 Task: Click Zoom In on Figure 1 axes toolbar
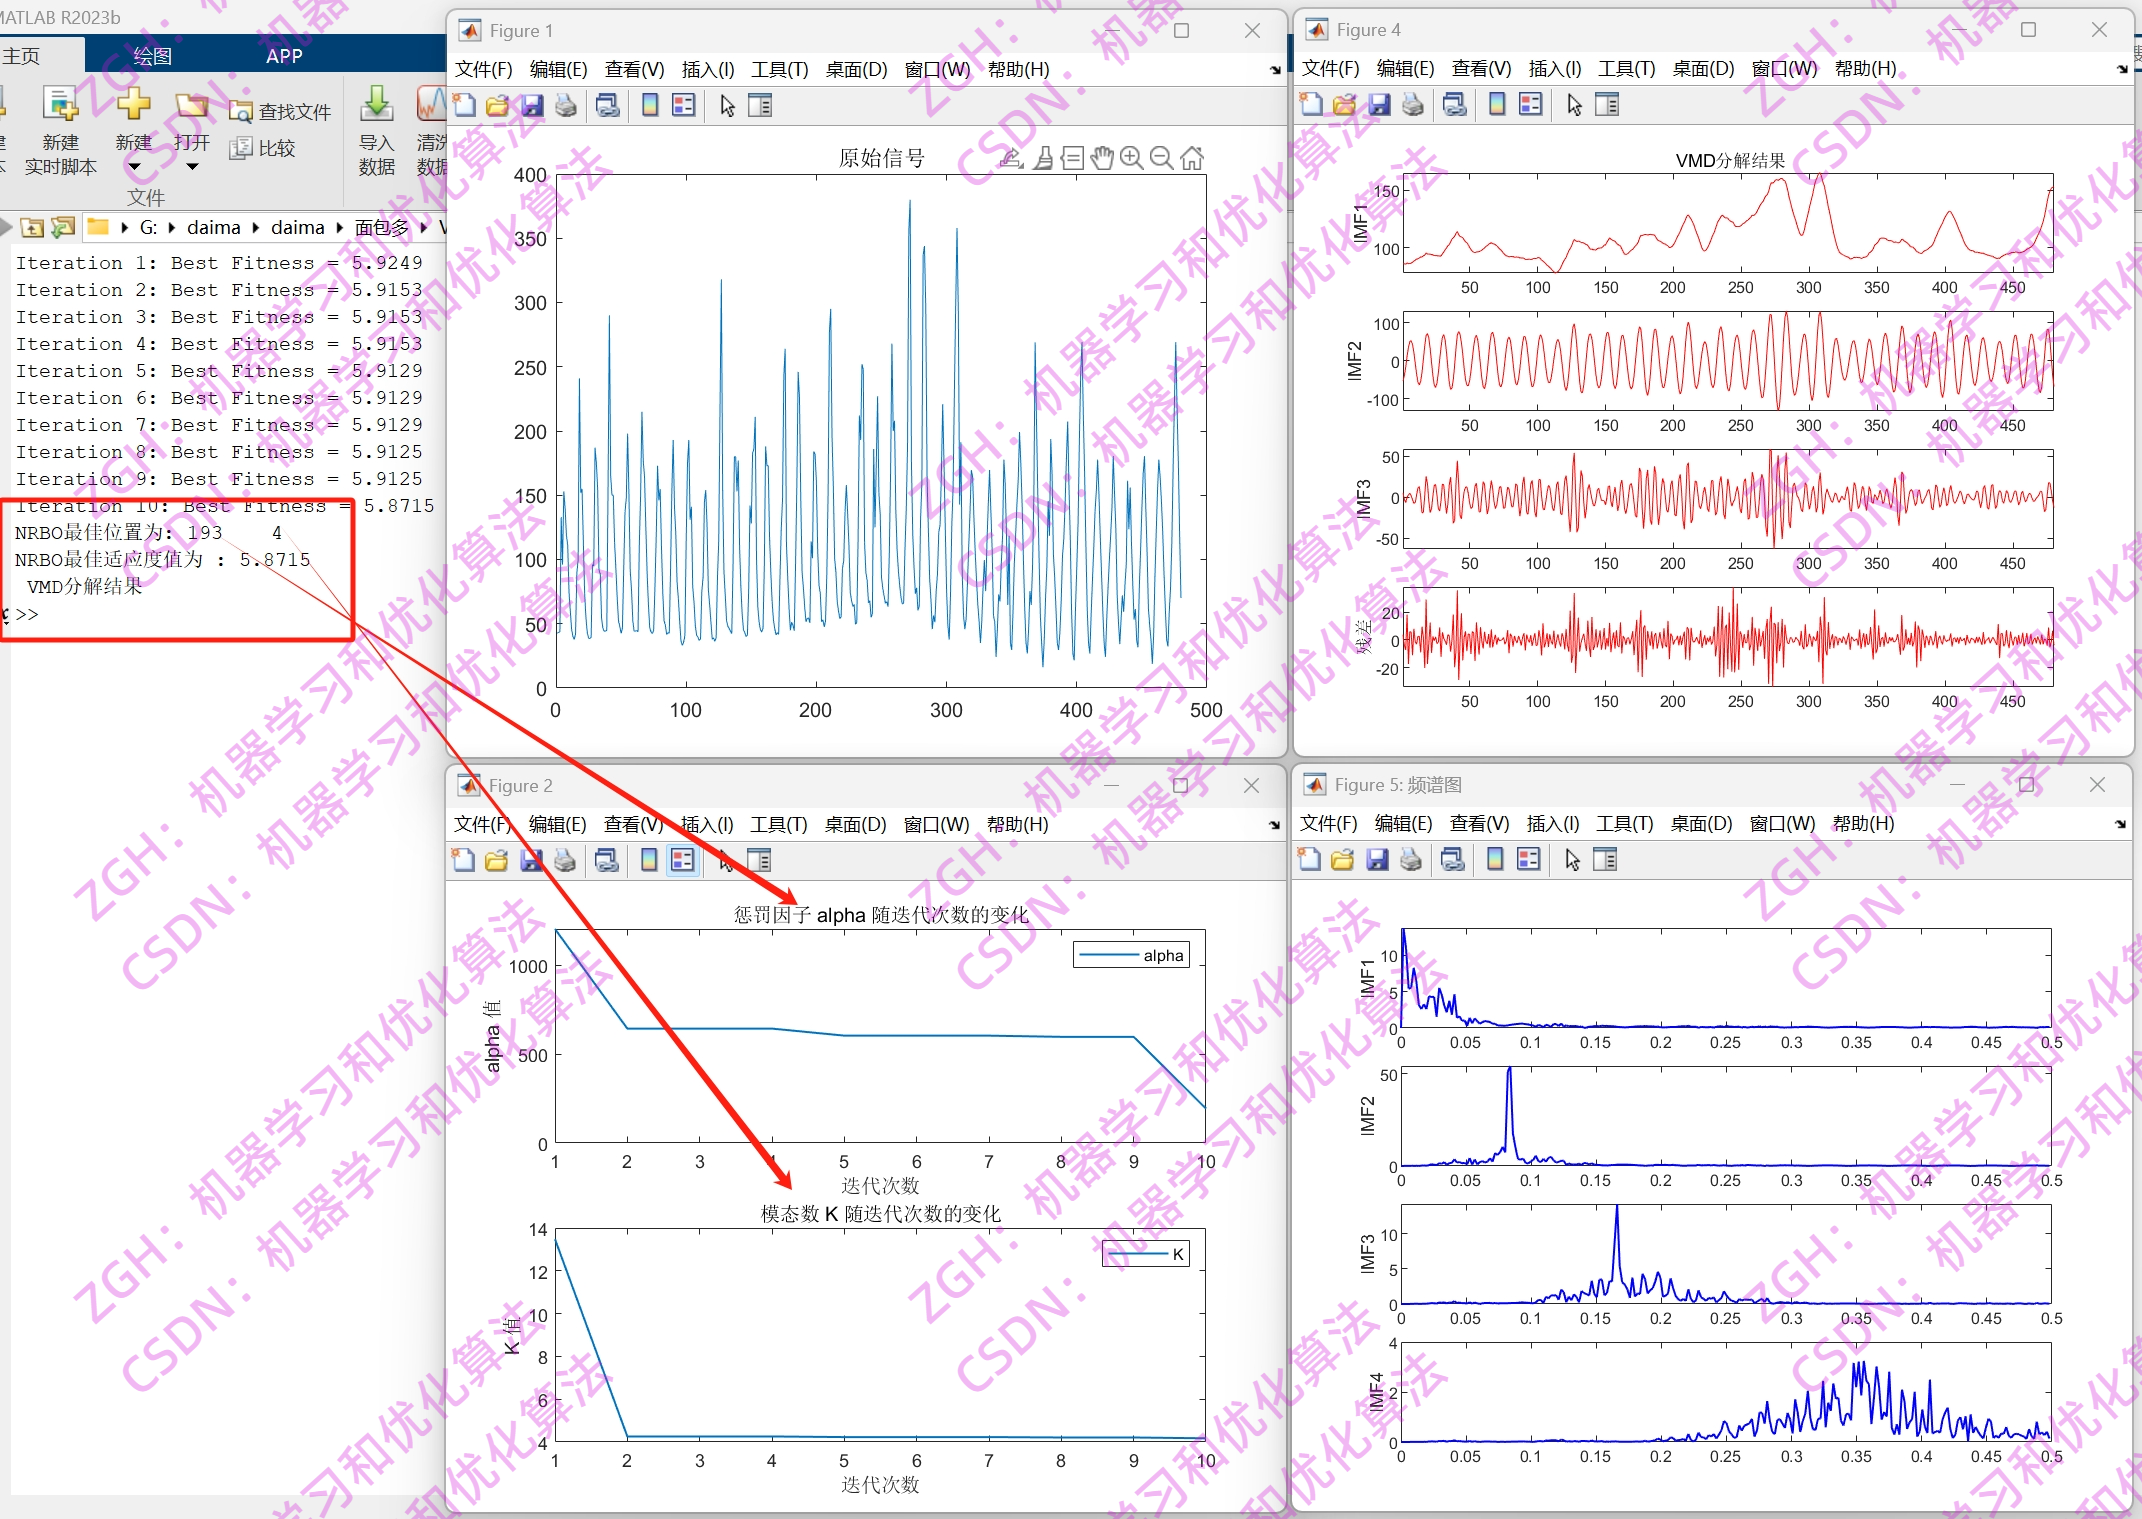[1131, 158]
